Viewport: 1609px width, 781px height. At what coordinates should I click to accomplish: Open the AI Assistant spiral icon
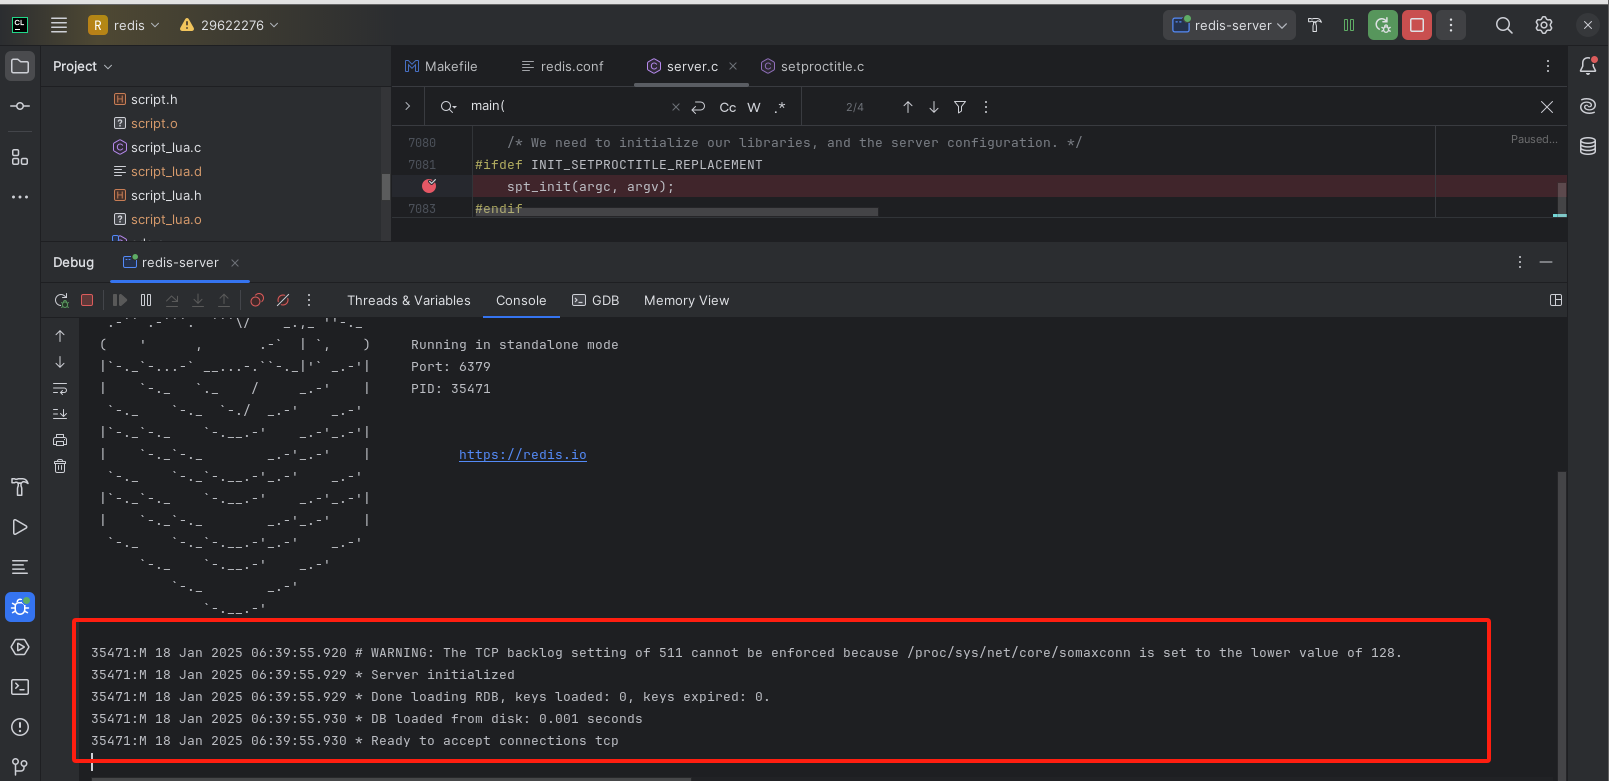pos(1588,106)
